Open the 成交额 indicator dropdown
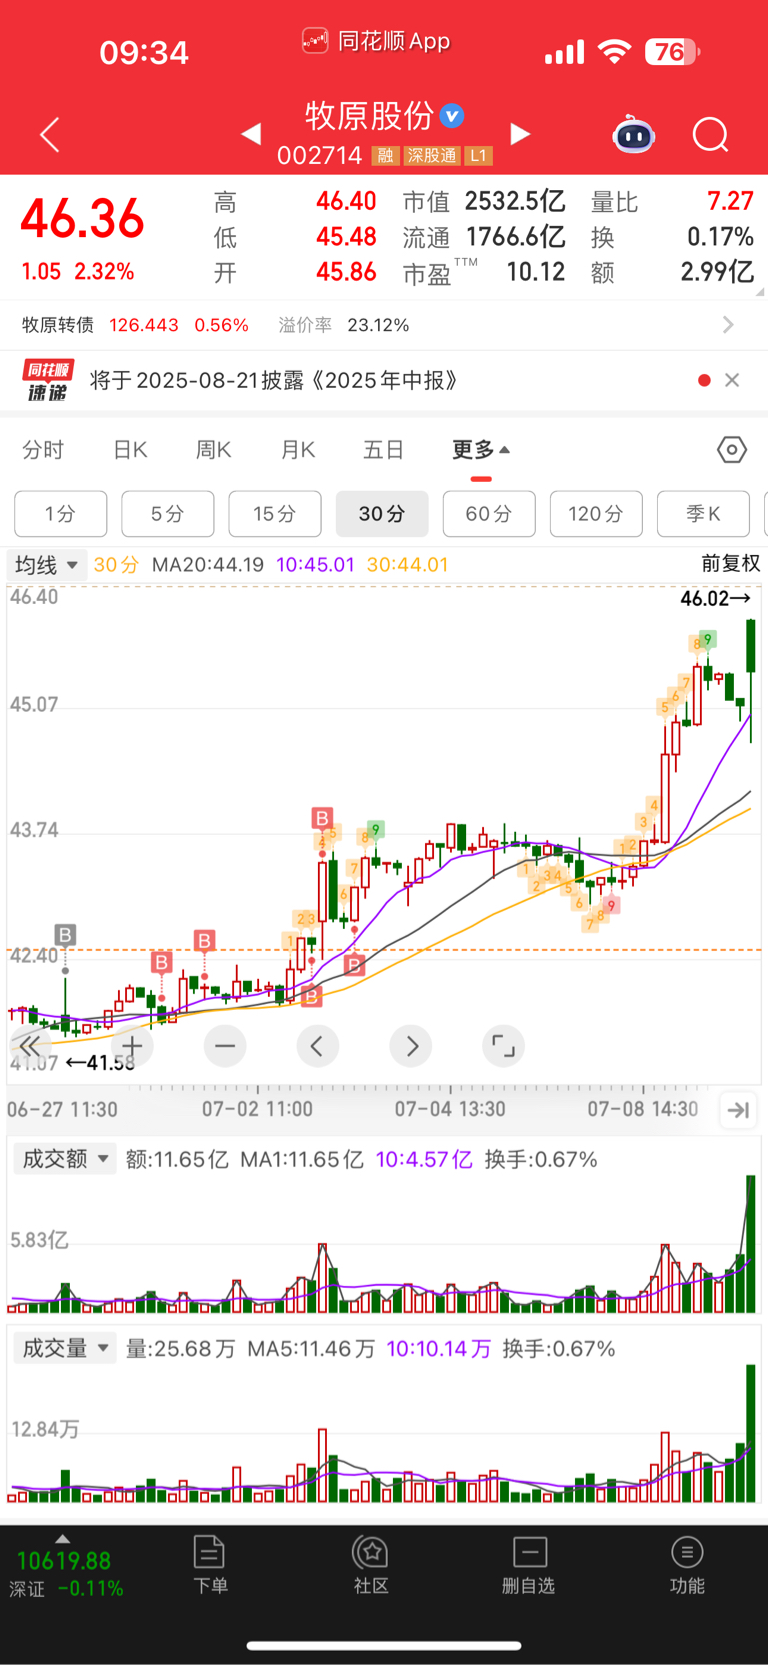The height and width of the screenshot is (1665, 768). click(x=65, y=1159)
